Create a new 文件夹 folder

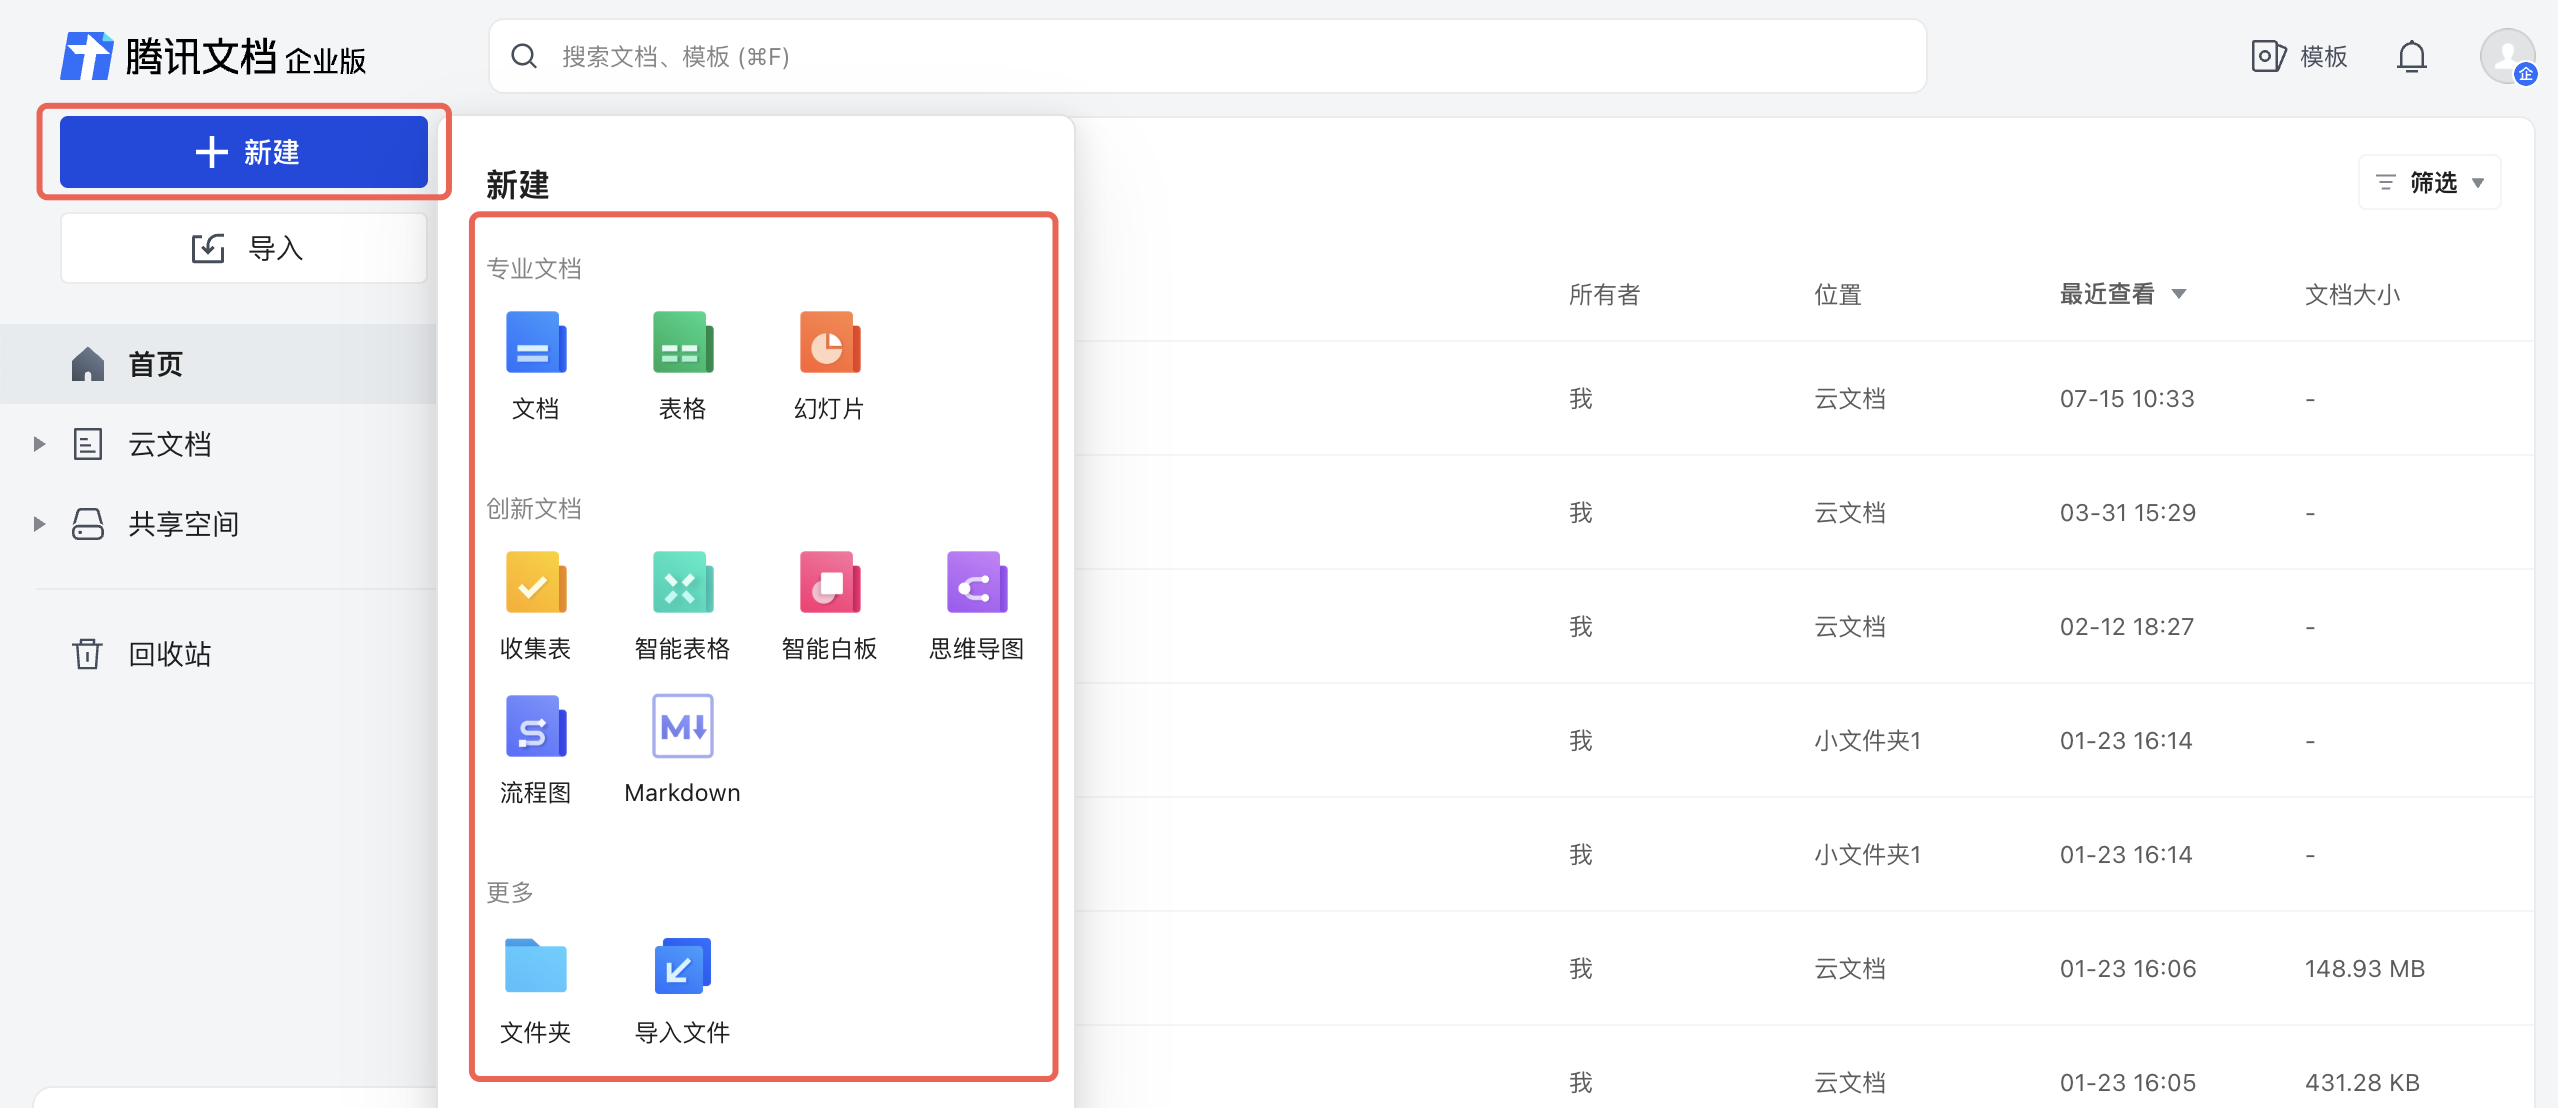535,967
